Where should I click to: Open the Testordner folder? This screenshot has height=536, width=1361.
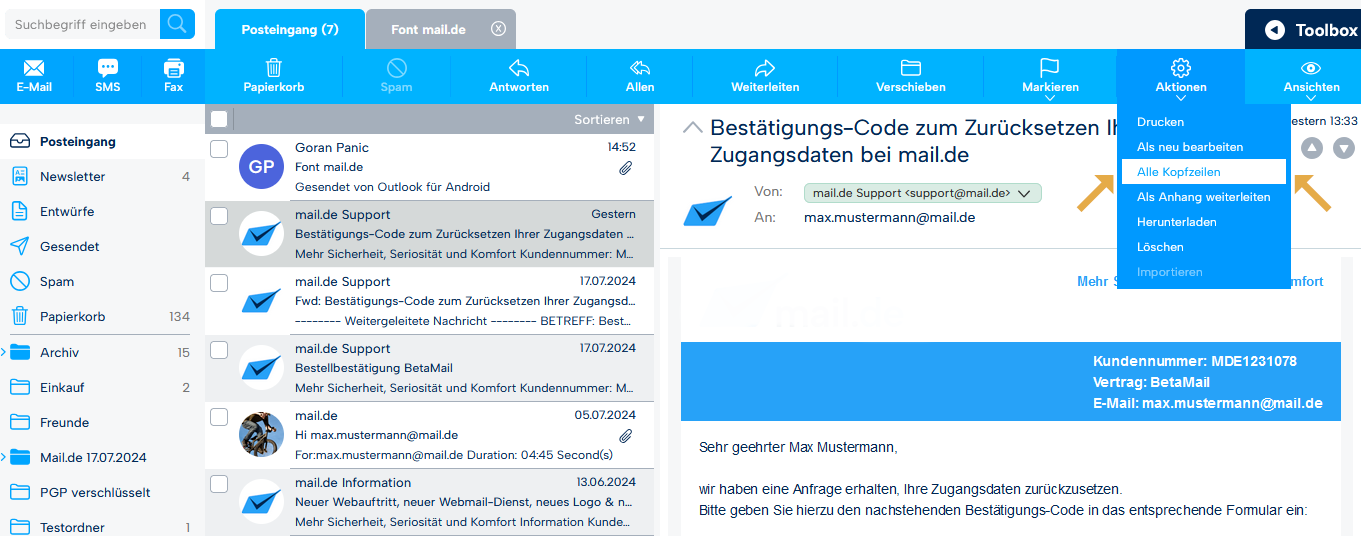click(100, 527)
